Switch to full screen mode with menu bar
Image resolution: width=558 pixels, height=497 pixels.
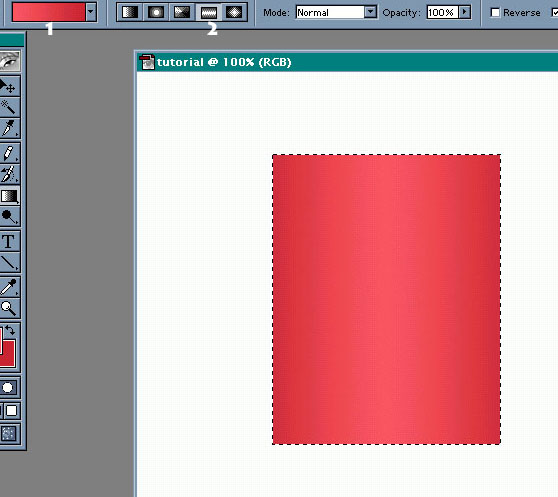click(x=11, y=411)
